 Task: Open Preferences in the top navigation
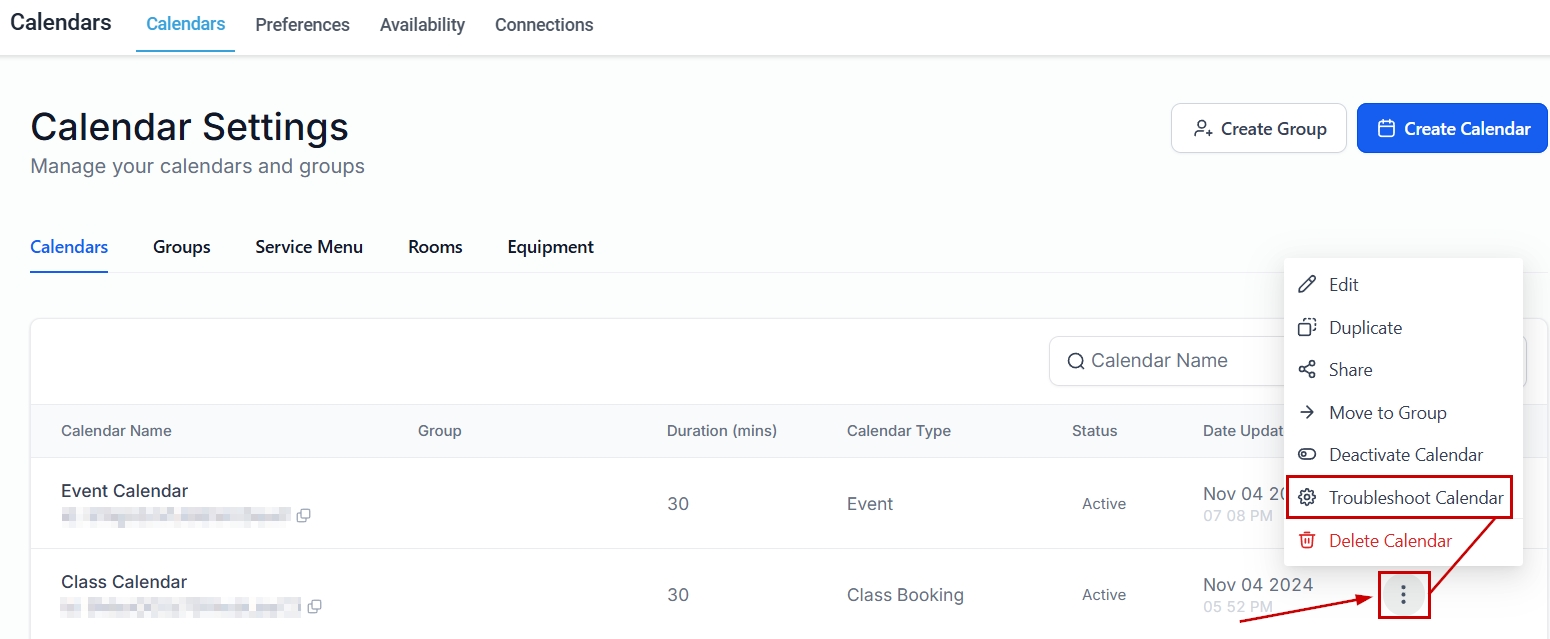point(302,25)
